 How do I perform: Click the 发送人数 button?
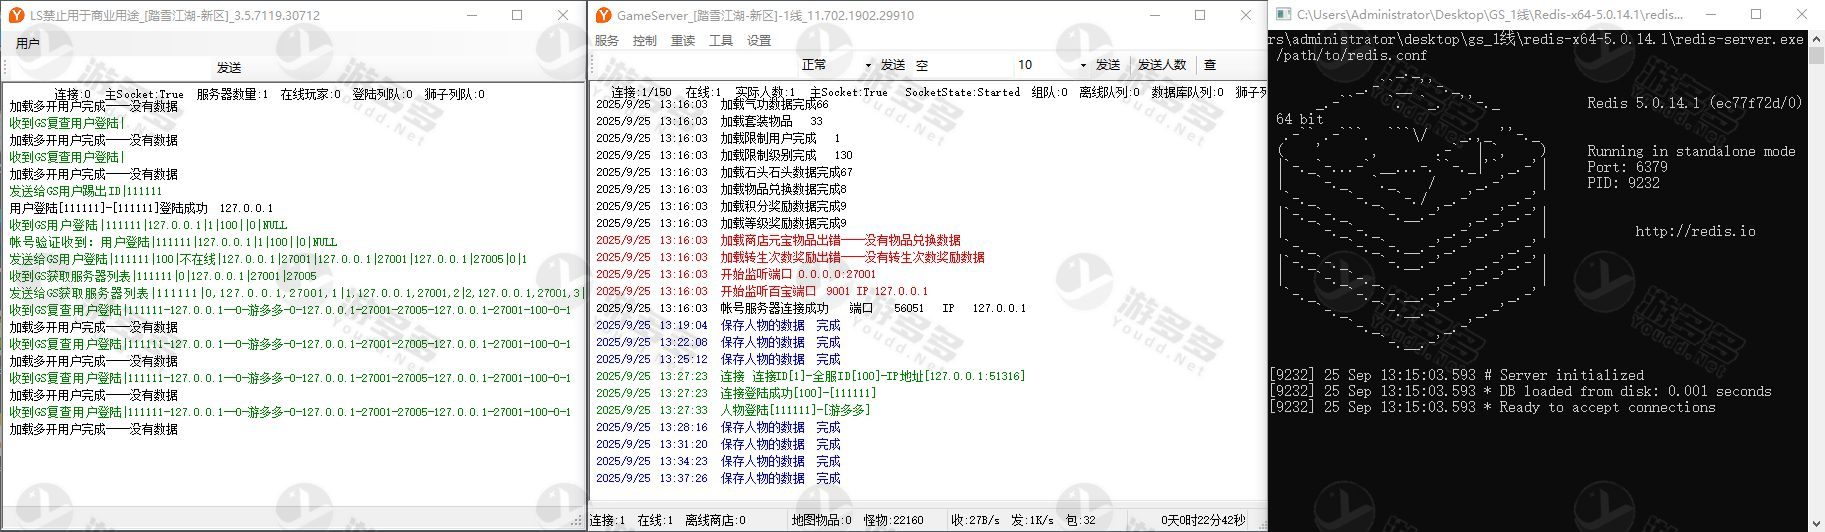(x=1162, y=65)
